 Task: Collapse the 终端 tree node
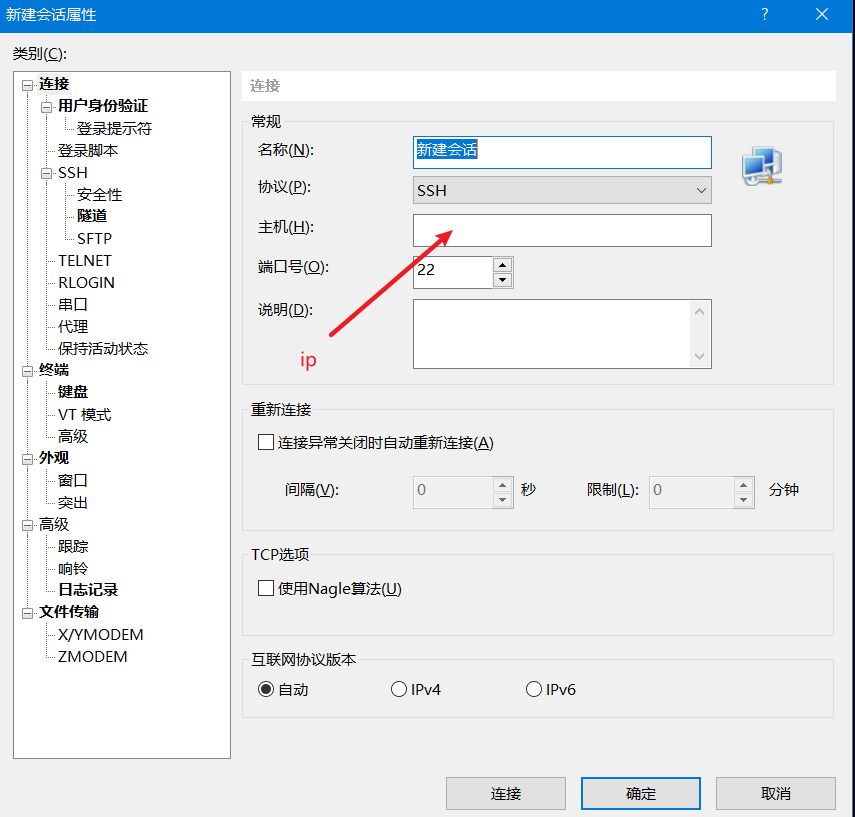pyautogui.click(x=27, y=371)
